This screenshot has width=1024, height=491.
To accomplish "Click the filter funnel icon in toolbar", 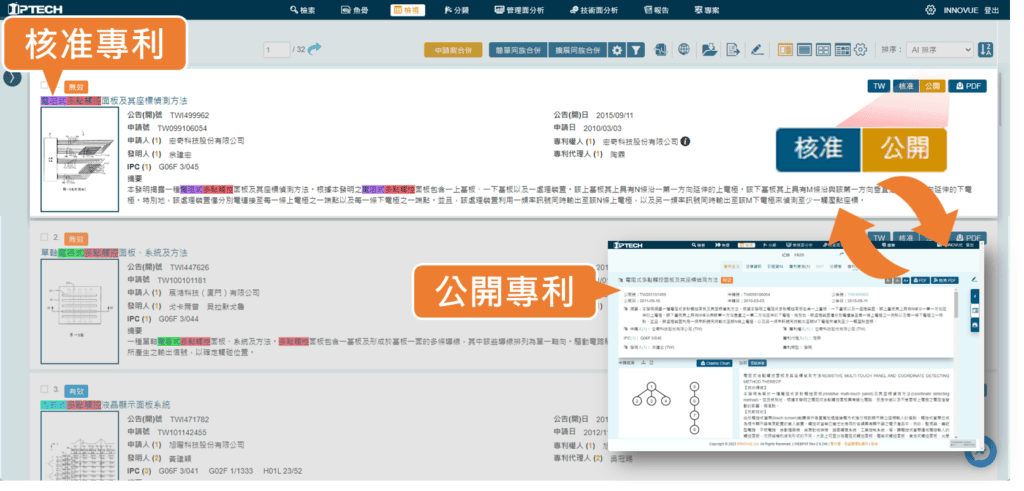I will [x=636, y=49].
